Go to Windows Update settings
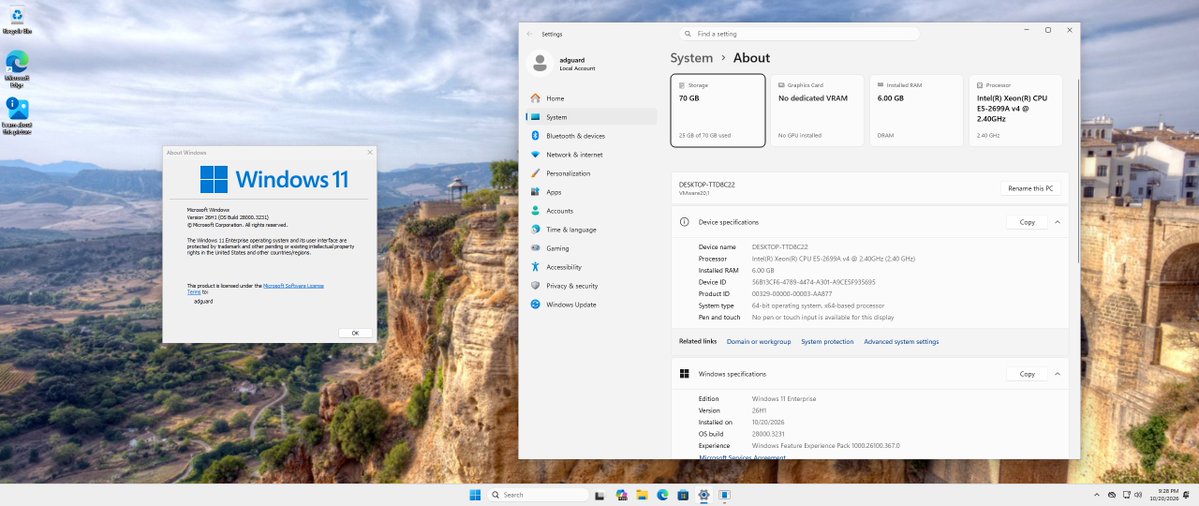This screenshot has height=506, width=1199. (x=591, y=304)
